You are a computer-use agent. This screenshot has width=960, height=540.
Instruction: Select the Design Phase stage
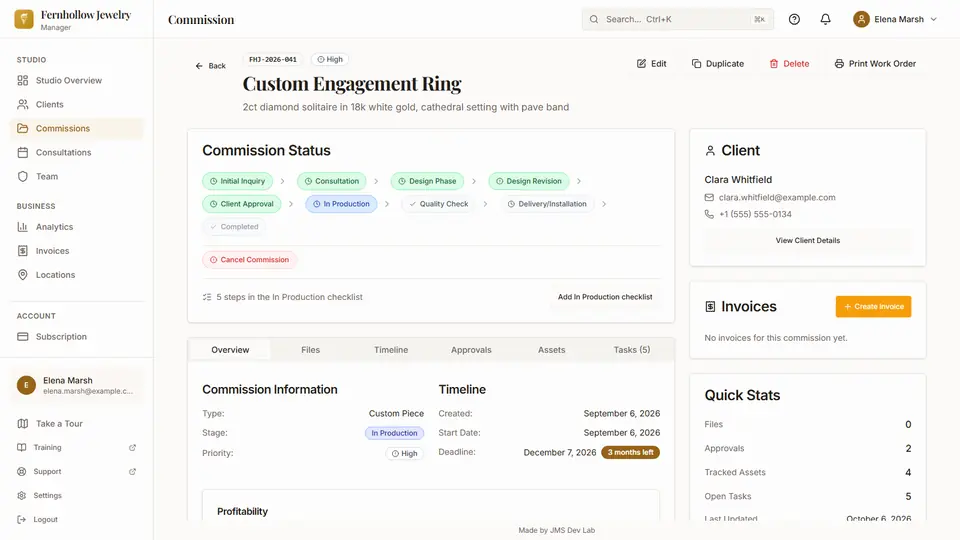tap(427, 181)
